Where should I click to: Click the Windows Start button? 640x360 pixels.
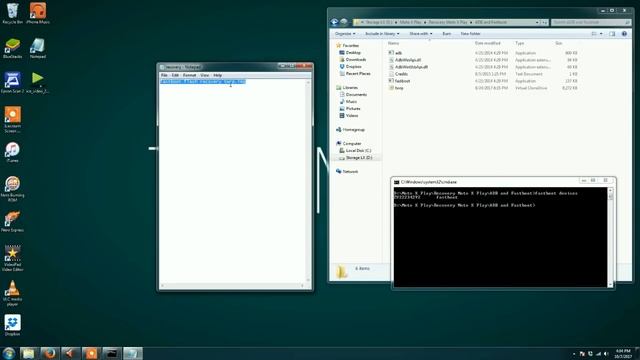coord(9,353)
